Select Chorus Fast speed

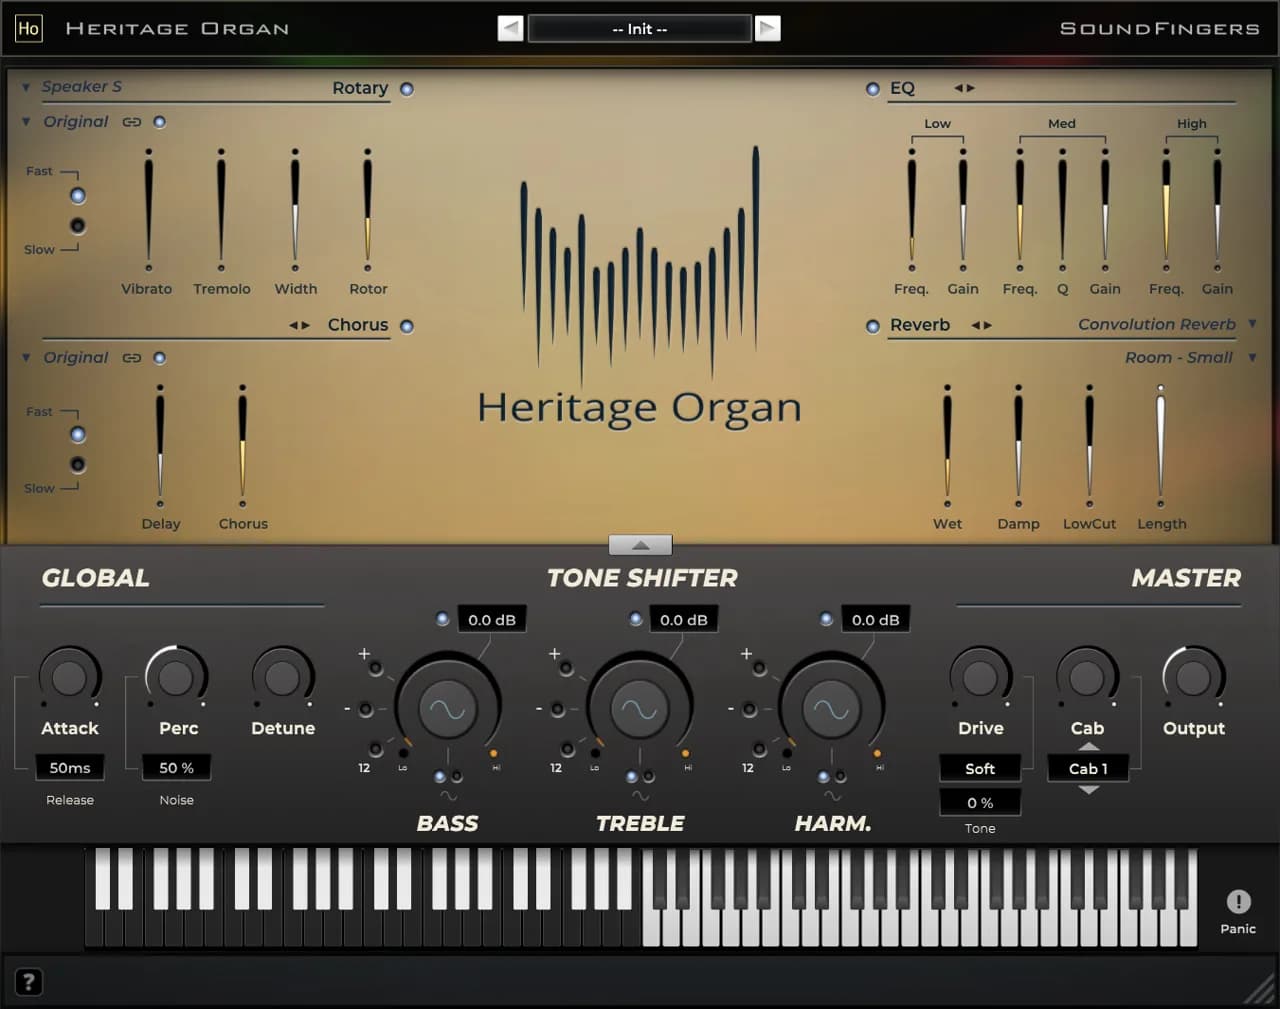tap(78, 434)
